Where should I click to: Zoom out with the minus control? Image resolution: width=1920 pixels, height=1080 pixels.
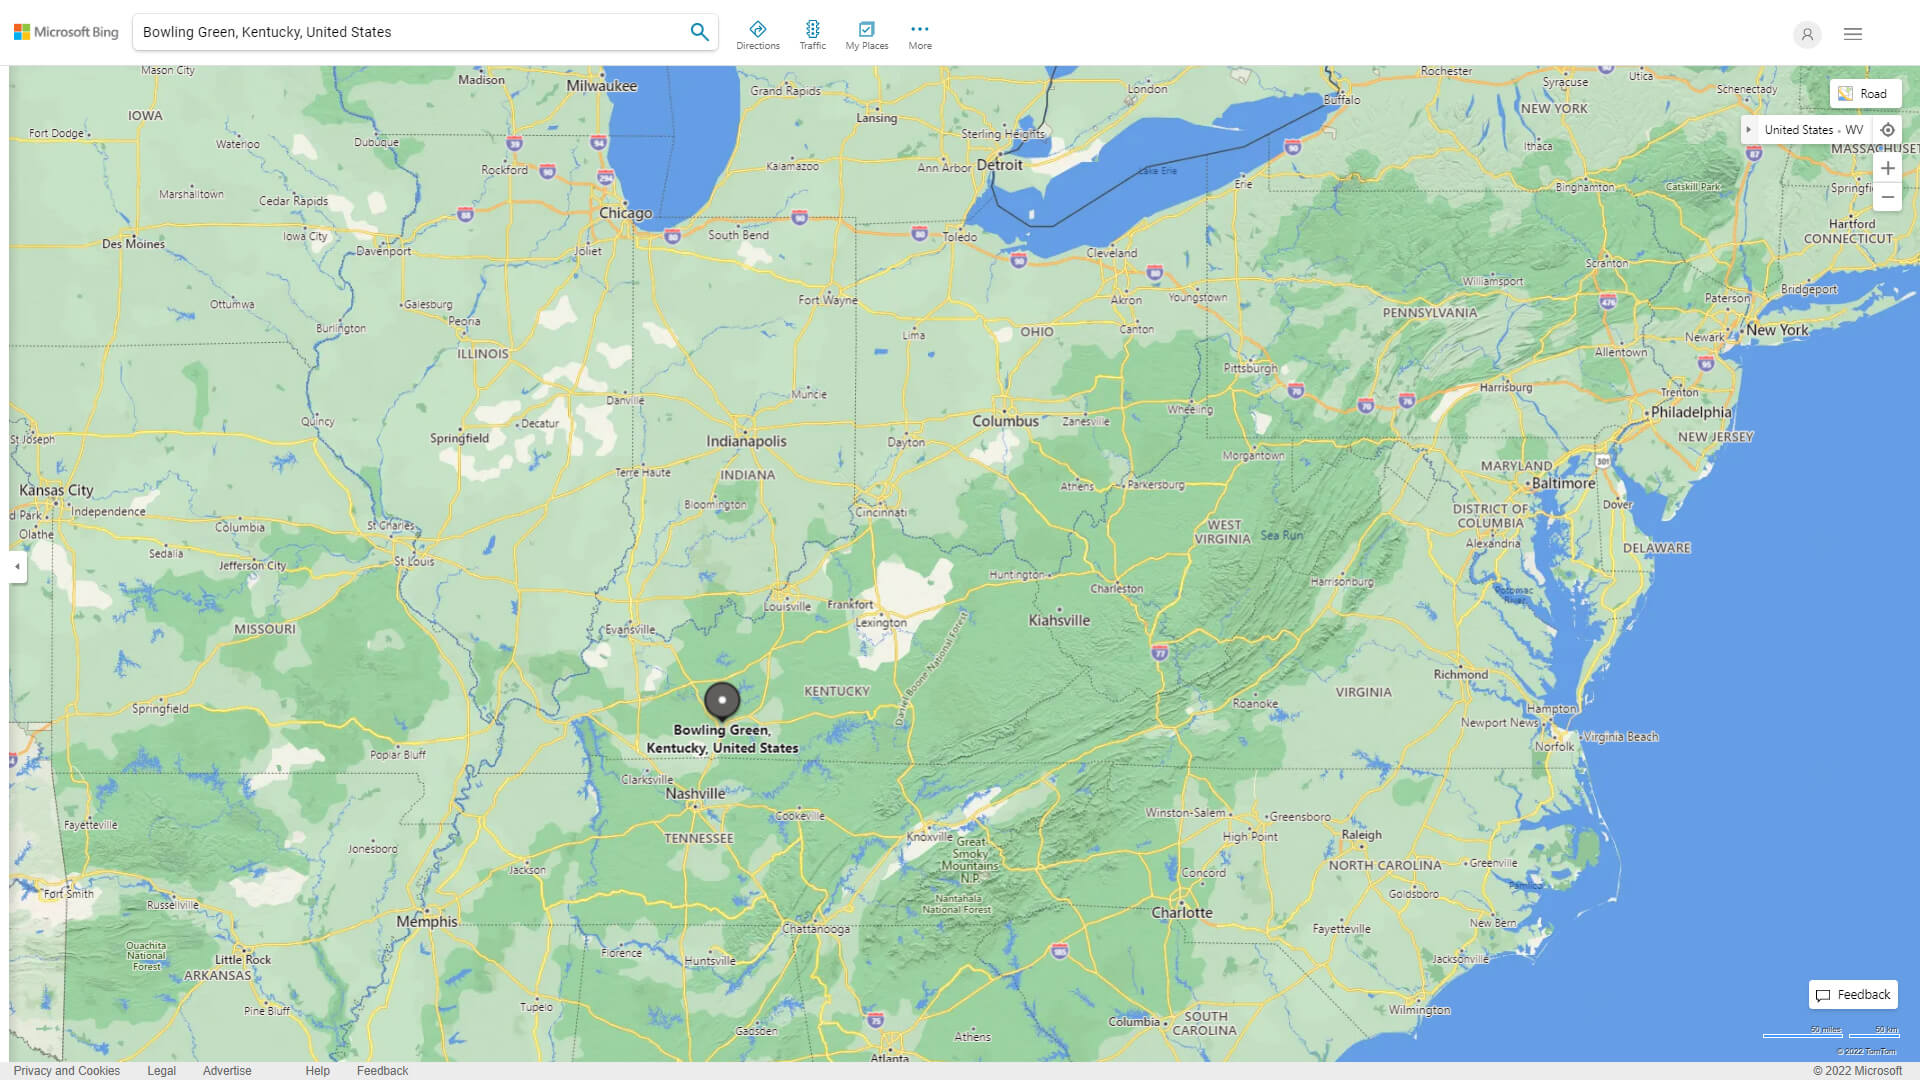1888,197
